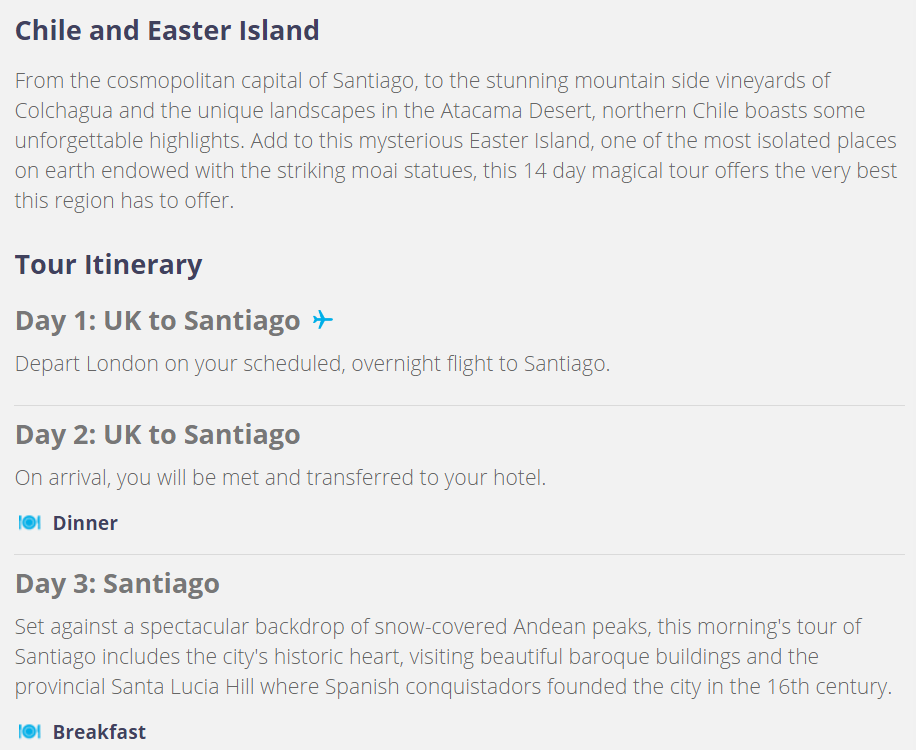
Task: Click the Dinner meal label
Action: 85,523
